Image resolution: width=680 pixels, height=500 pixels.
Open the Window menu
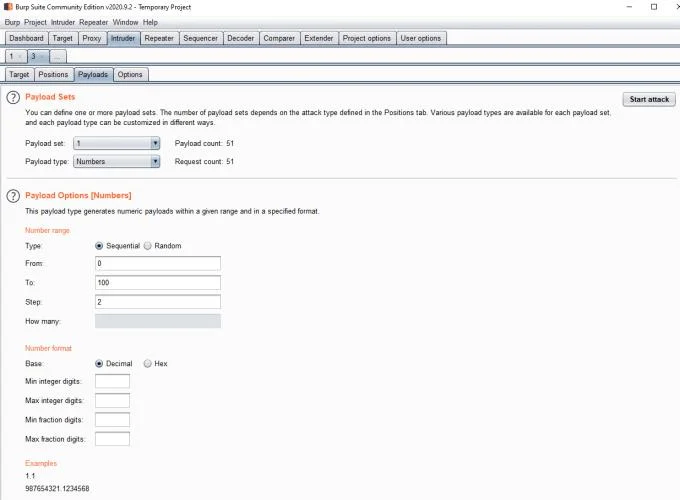coord(125,22)
